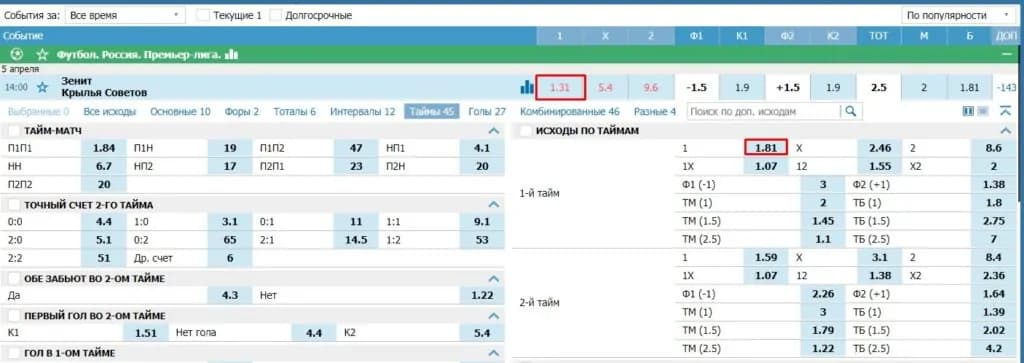The height and width of the screenshot is (363, 1024).
Task: Pick away win odds 9.6 in match row
Action: (650, 87)
